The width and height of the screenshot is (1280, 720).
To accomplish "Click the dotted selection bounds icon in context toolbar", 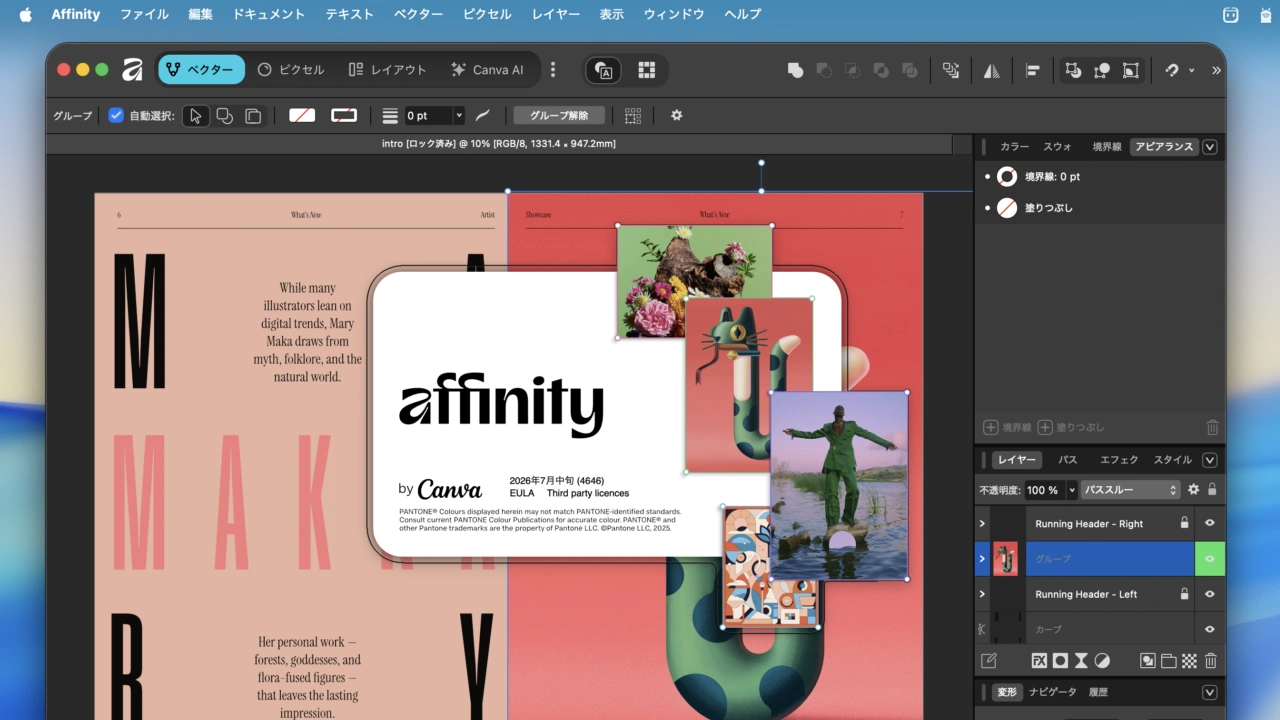I will tap(633, 116).
